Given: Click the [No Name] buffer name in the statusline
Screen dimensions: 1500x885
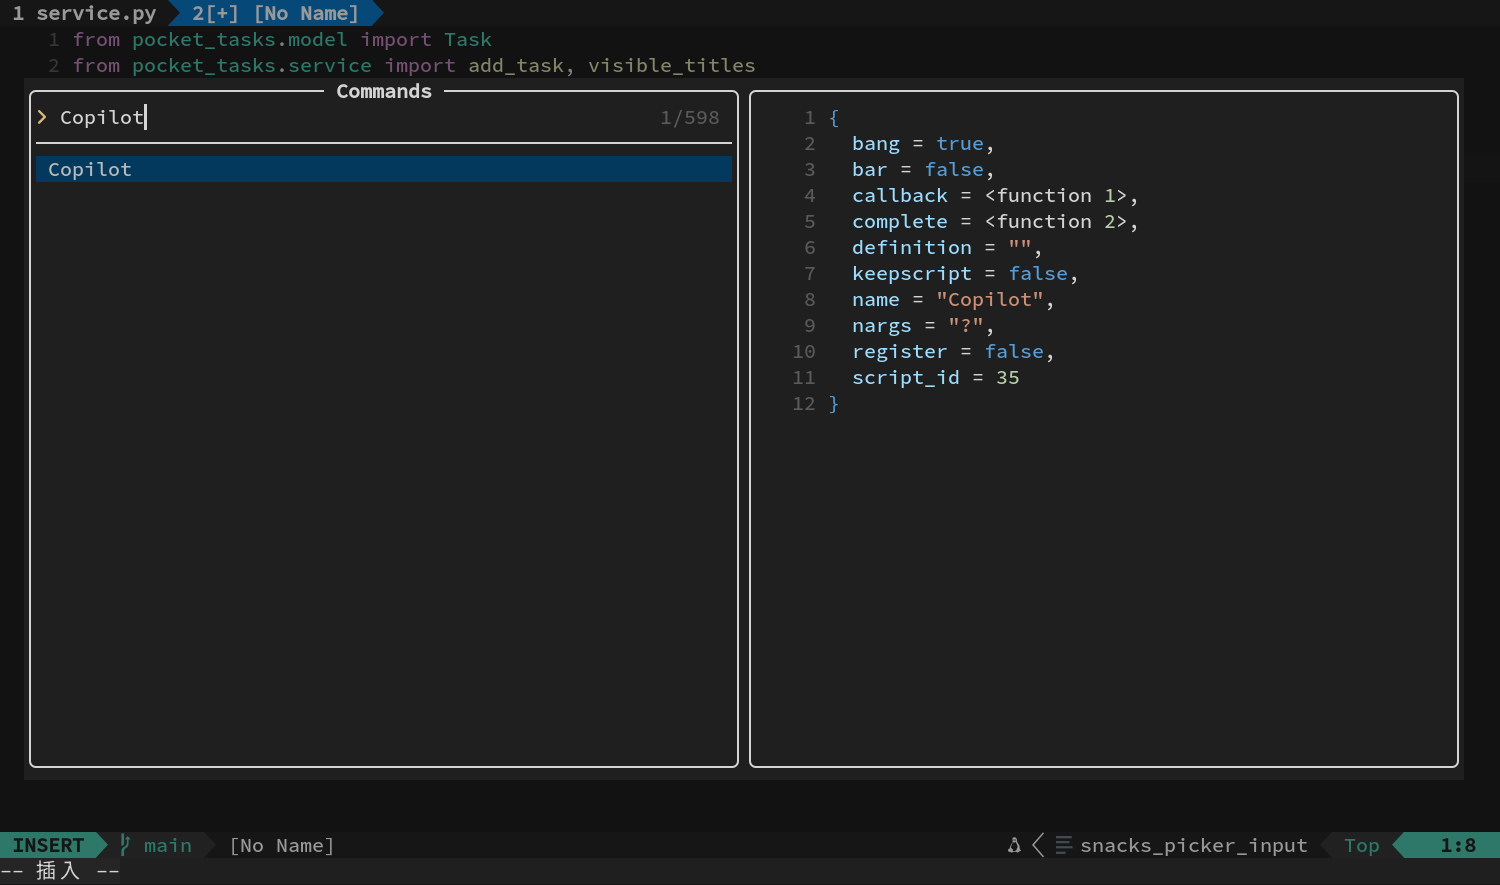Looking at the screenshot, I should click(x=282, y=845).
